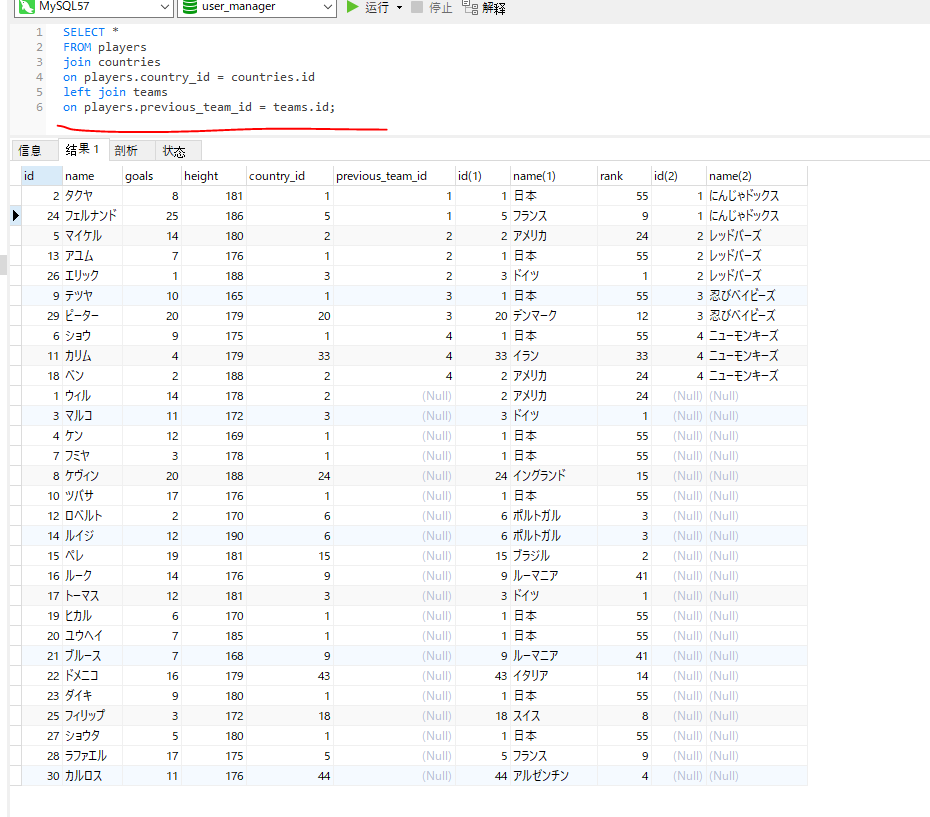The height and width of the screenshot is (817, 930).
Task: Click the name column header
Action: [92, 176]
